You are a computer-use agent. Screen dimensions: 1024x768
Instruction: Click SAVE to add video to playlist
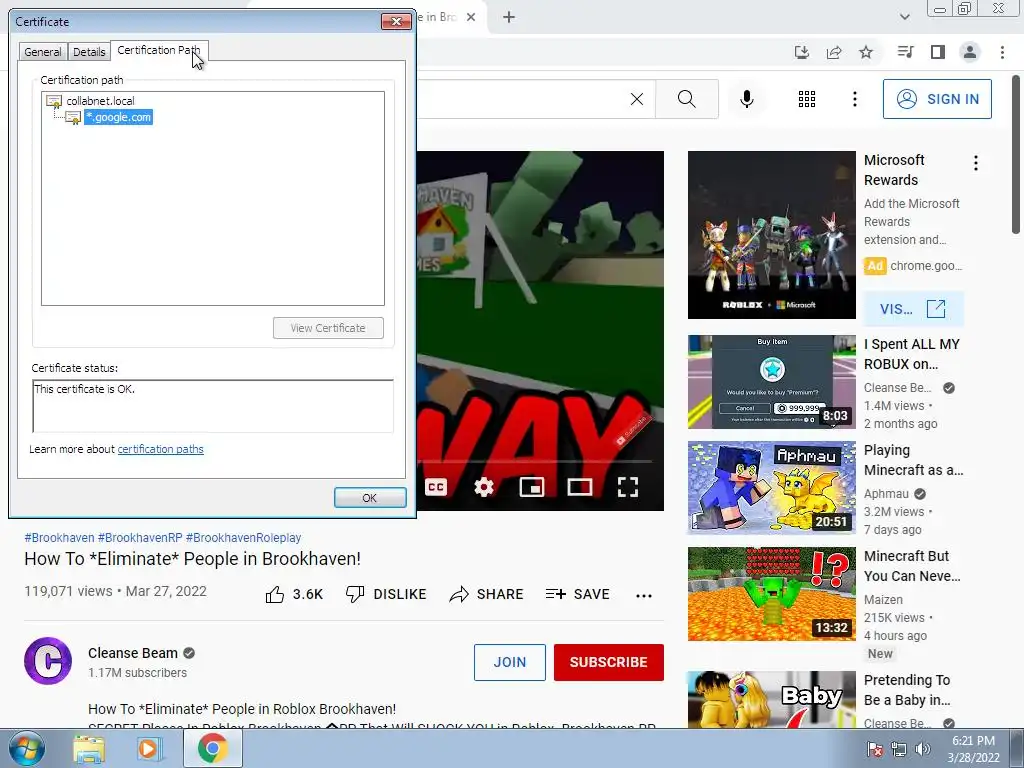pos(578,594)
